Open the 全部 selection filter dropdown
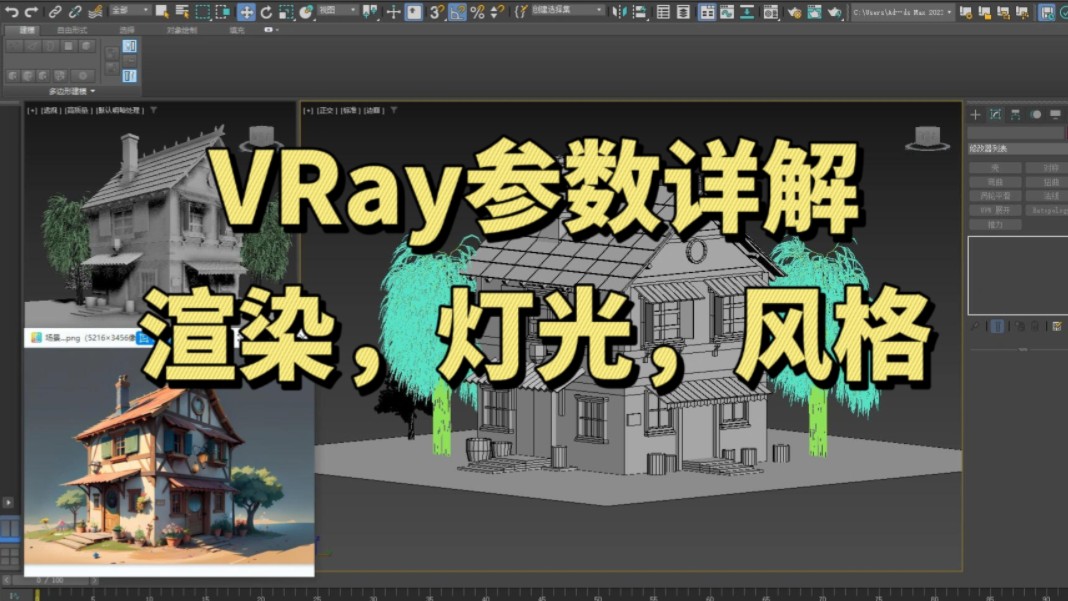Screen dimensions: 1068x601 [x=130, y=11]
